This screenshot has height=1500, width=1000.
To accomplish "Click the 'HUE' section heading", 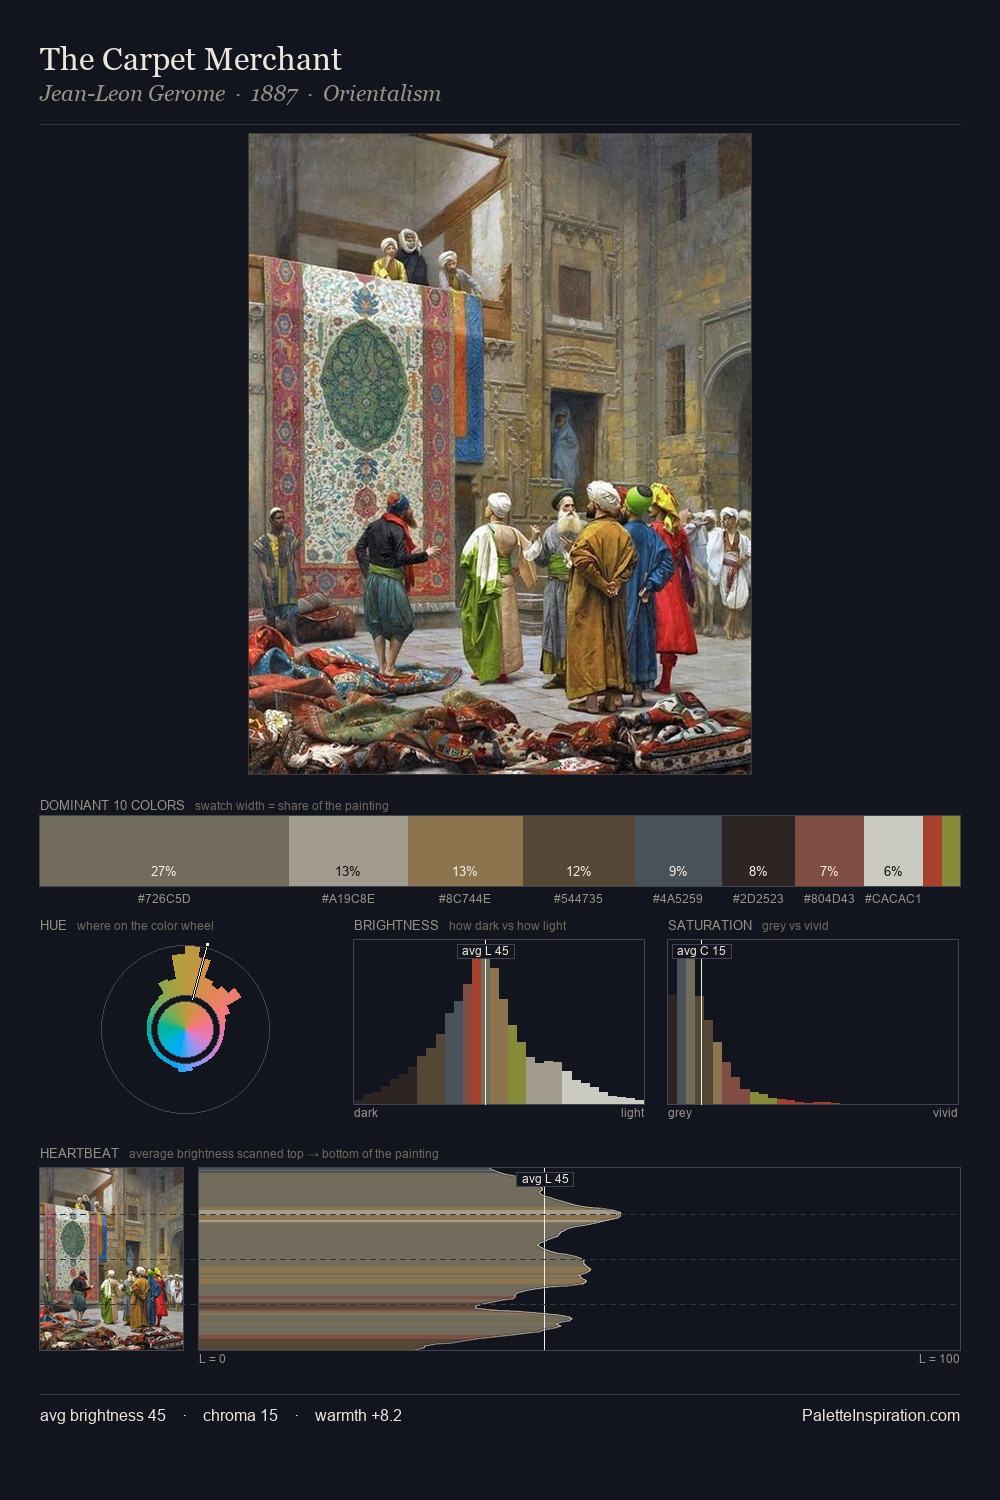I will 53,925.
